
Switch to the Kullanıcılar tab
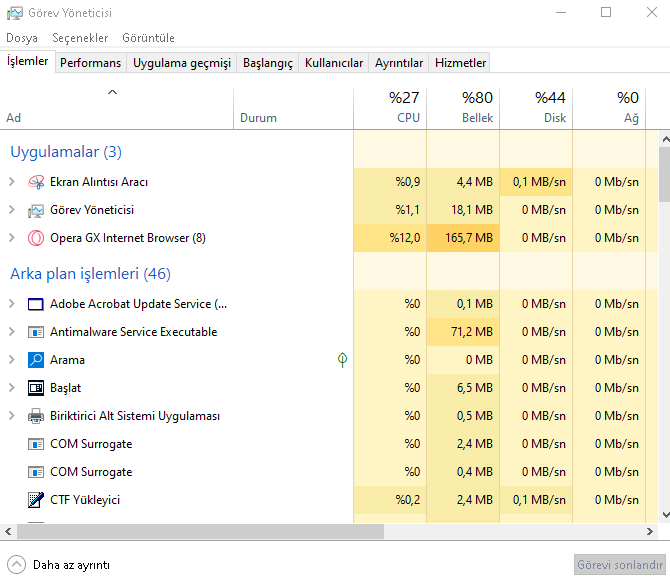coord(334,63)
